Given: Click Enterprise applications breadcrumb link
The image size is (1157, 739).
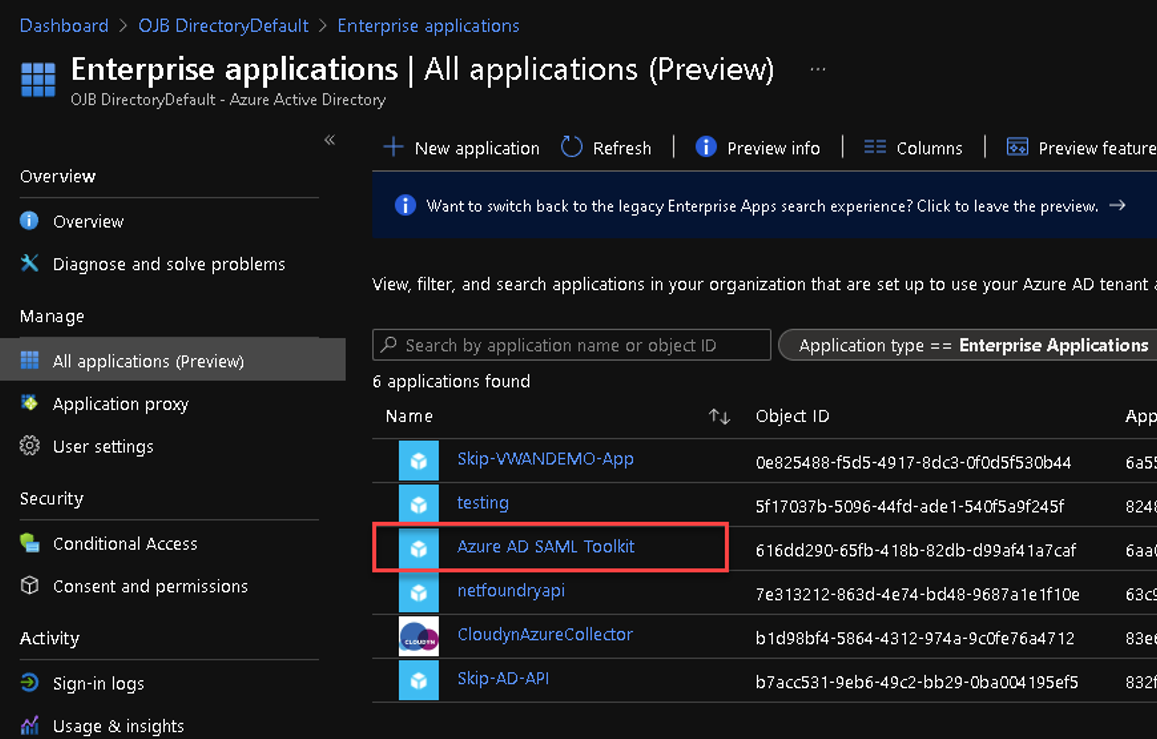Looking at the screenshot, I should 428,26.
